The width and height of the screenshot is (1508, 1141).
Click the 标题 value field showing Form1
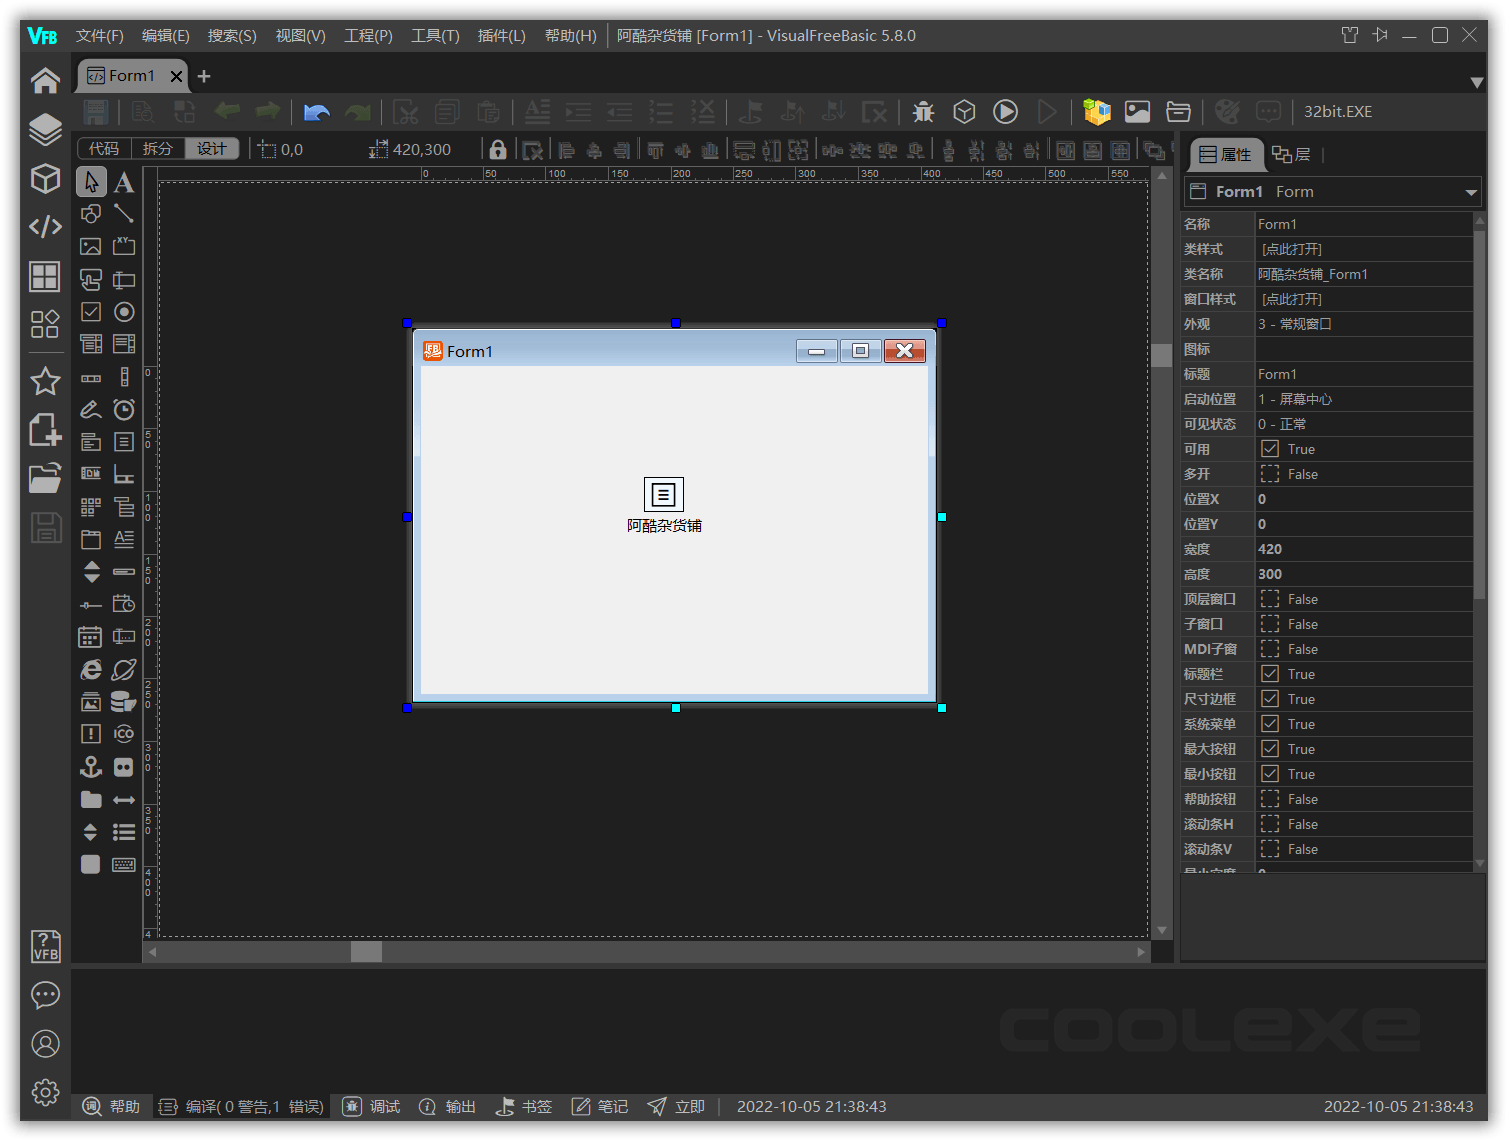pyautogui.click(x=1364, y=373)
